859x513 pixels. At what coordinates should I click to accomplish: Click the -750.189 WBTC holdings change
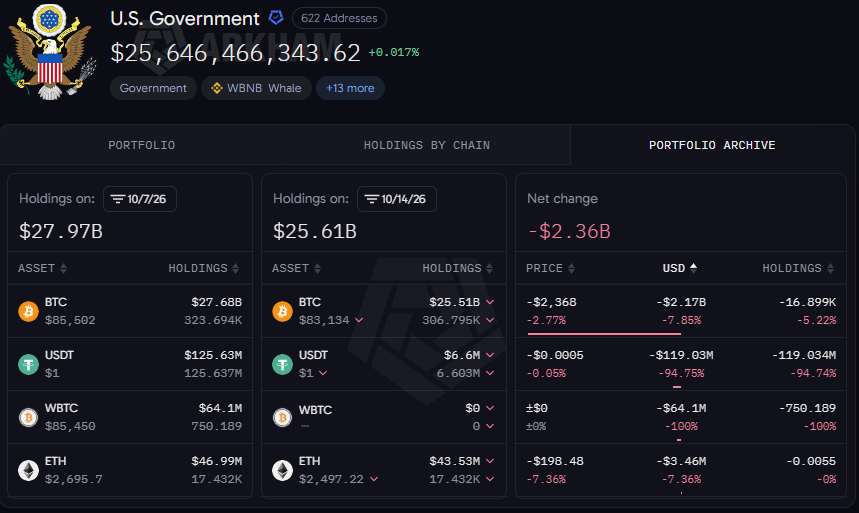(808, 408)
